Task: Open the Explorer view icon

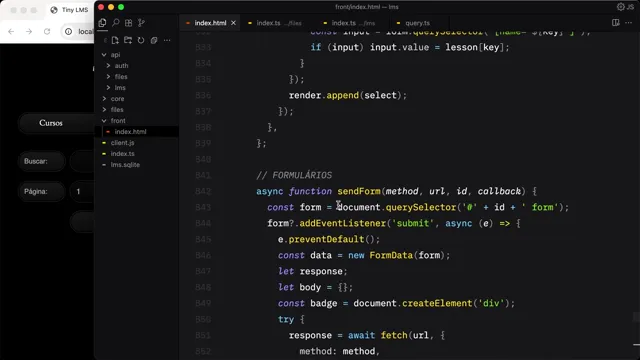Action: [x=102, y=23]
